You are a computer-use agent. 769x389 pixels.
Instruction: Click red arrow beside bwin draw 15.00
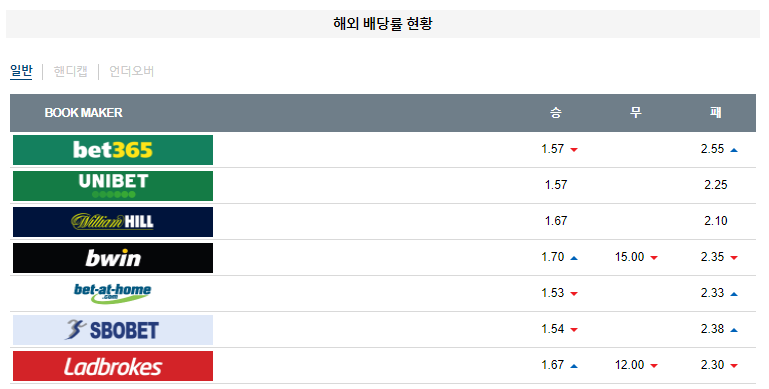654,258
